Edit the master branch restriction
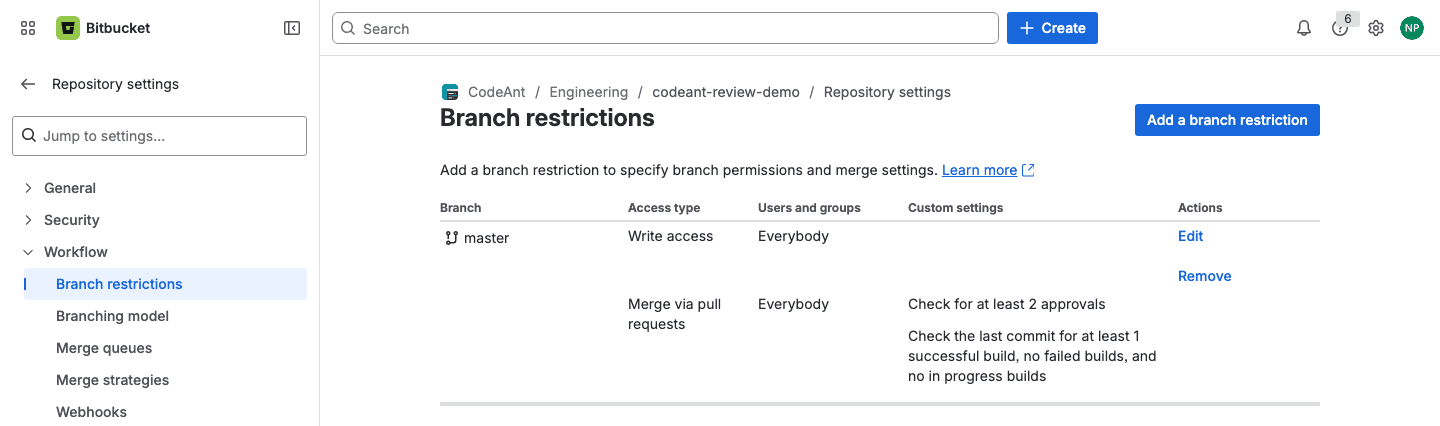 click(1190, 236)
